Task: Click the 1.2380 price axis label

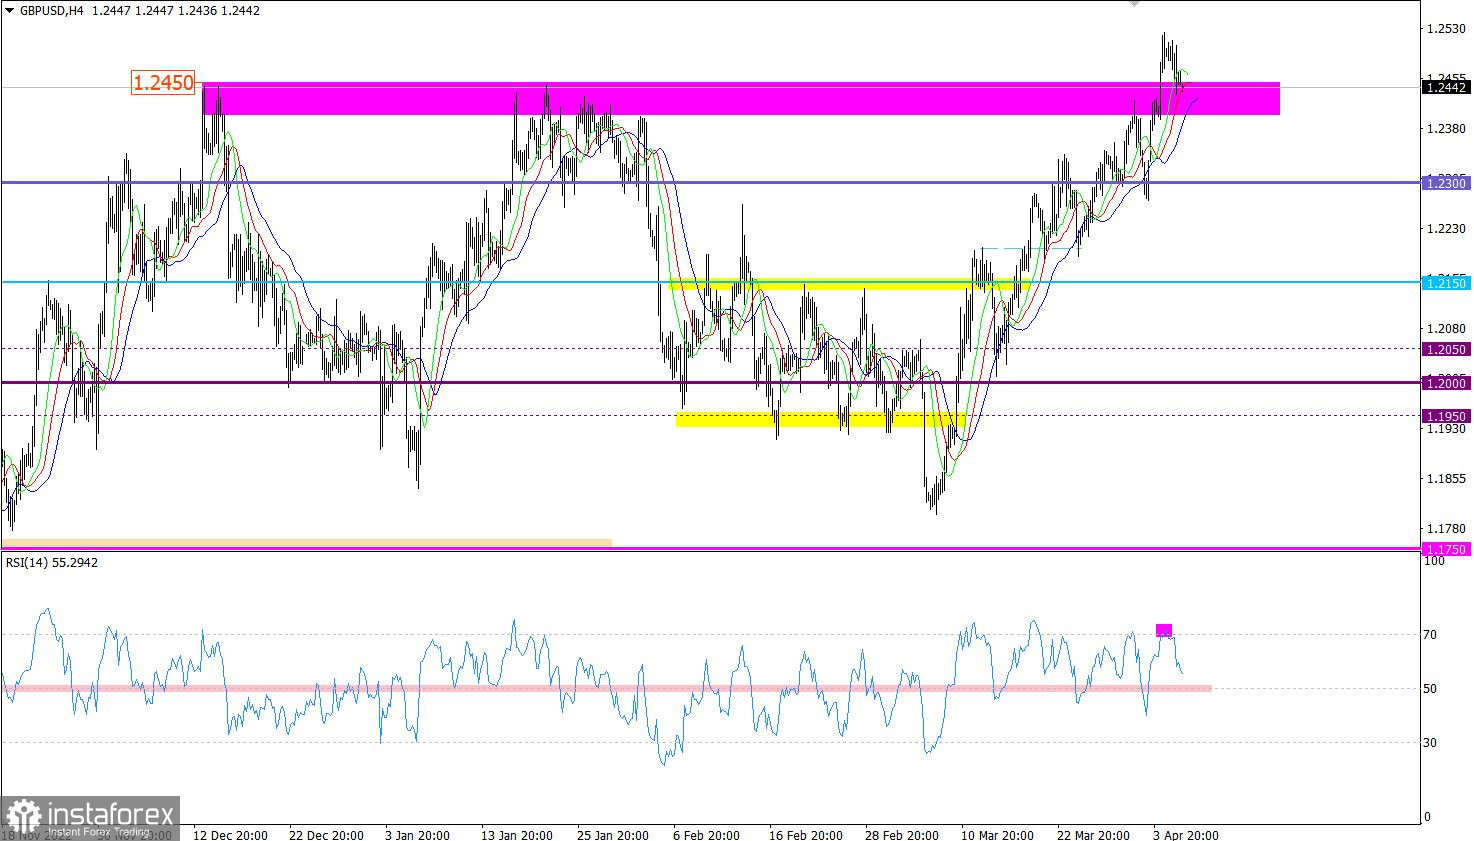Action: click(x=1446, y=129)
